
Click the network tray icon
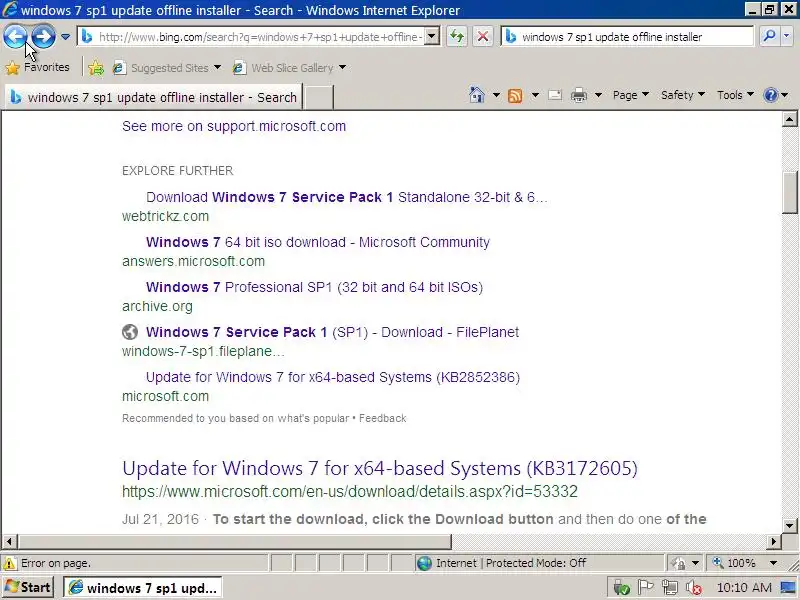[x=670, y=588]
